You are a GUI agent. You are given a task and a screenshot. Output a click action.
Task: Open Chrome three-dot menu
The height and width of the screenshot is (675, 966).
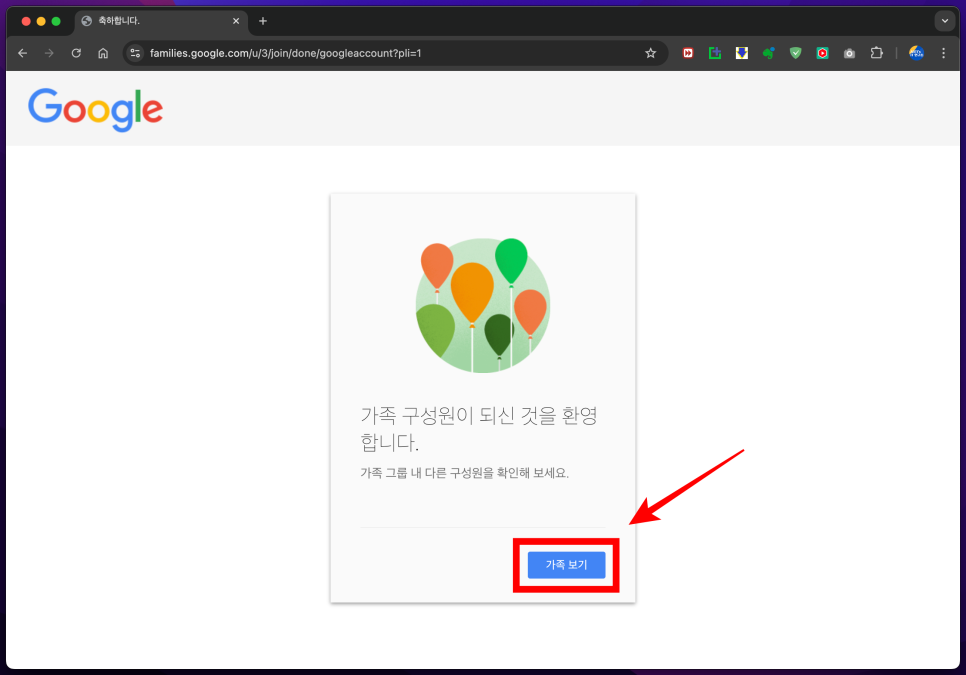pos(943,54)
